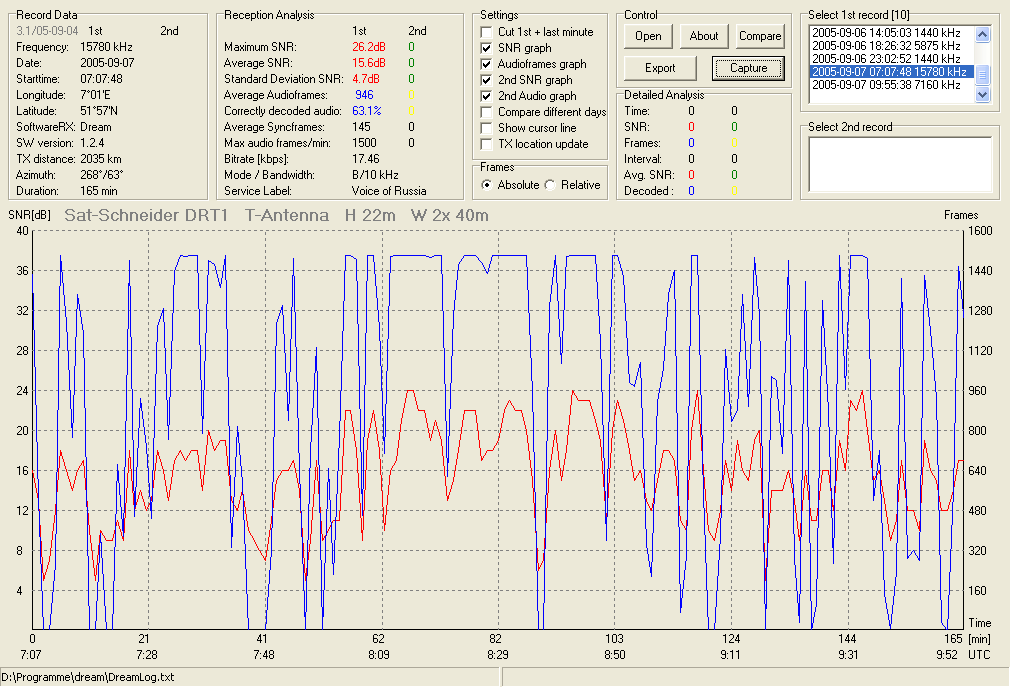Viewport: 1010px width, 687px height.
Task: Select record 2005-09-07 09:55:38 7160 kHz
Action: tap(886, 84)
